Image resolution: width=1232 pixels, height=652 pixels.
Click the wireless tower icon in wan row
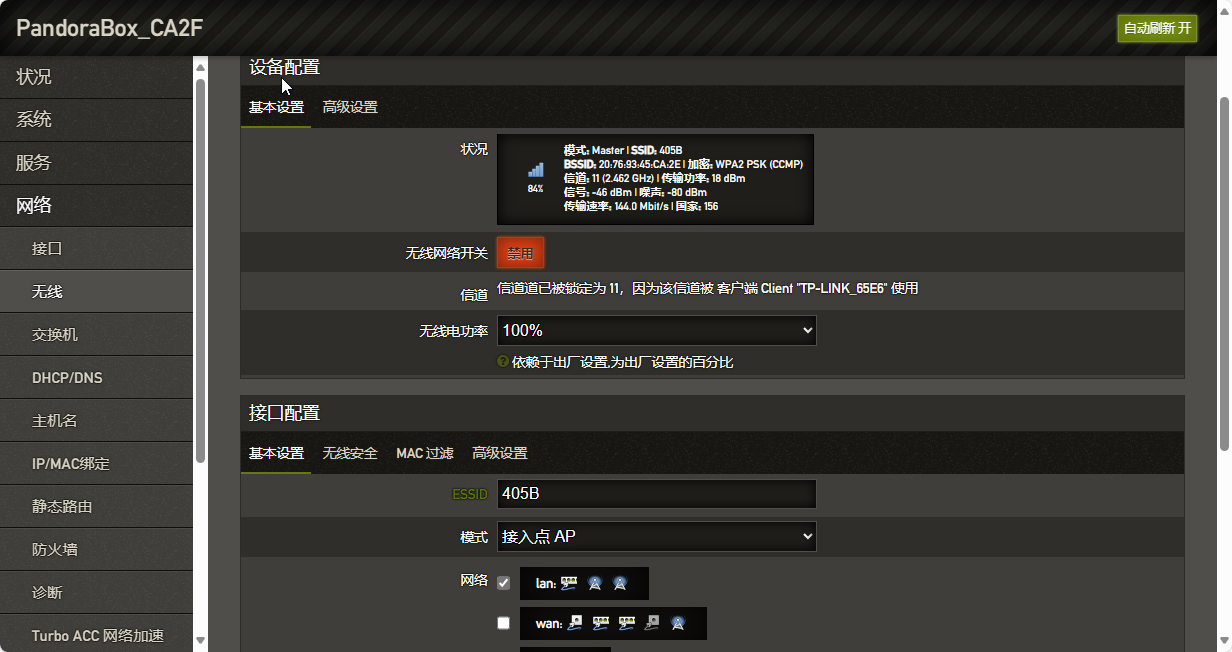point(678,623)
